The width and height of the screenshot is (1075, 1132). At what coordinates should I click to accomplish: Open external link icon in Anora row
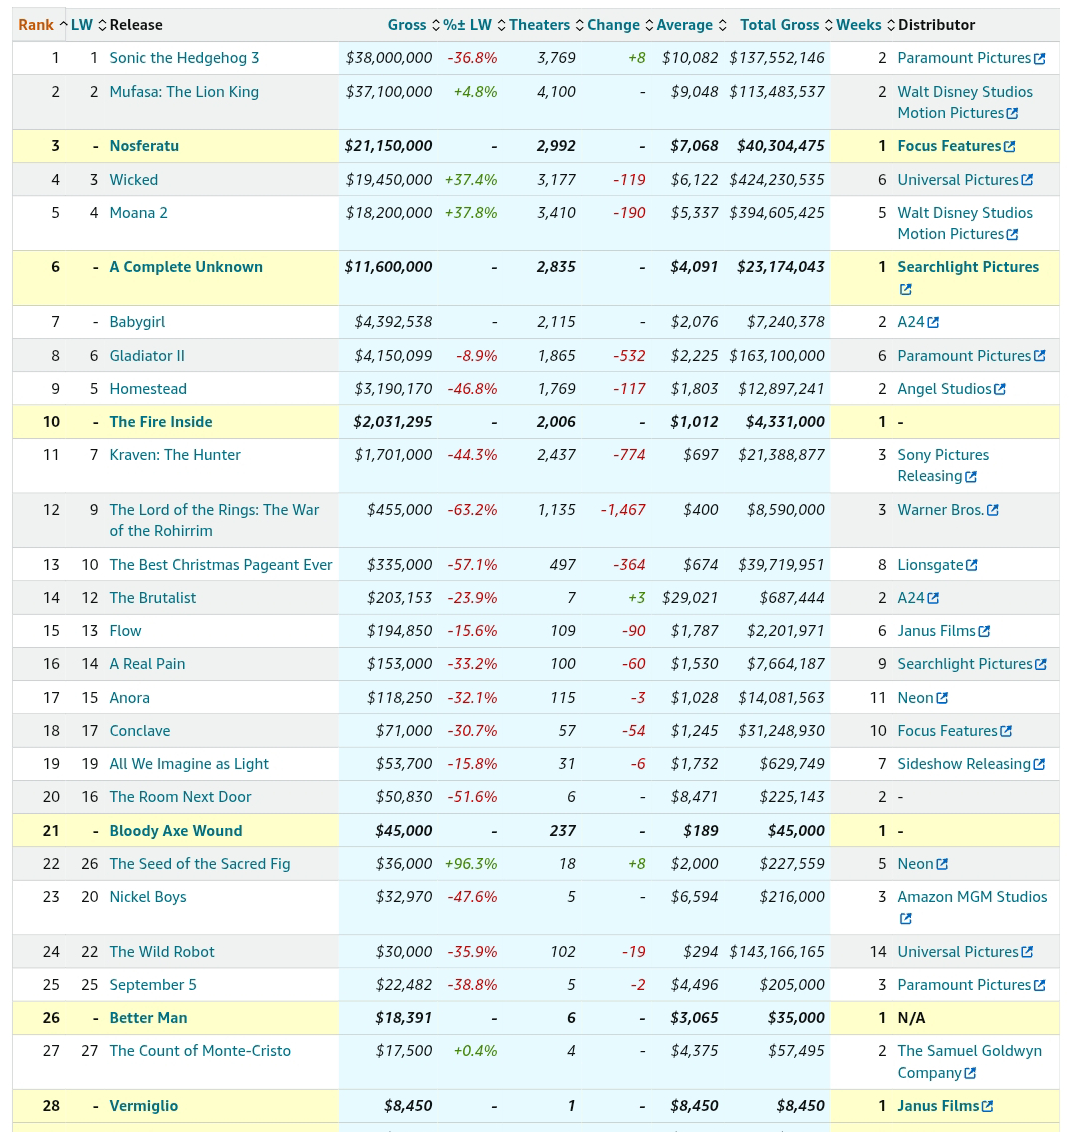(942, 698)
